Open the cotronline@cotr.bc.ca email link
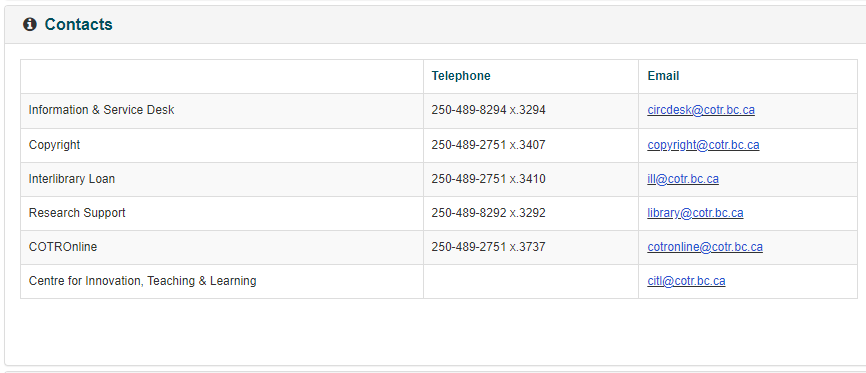The width and height of the screenshot is (866, 373). pos(705,247)
